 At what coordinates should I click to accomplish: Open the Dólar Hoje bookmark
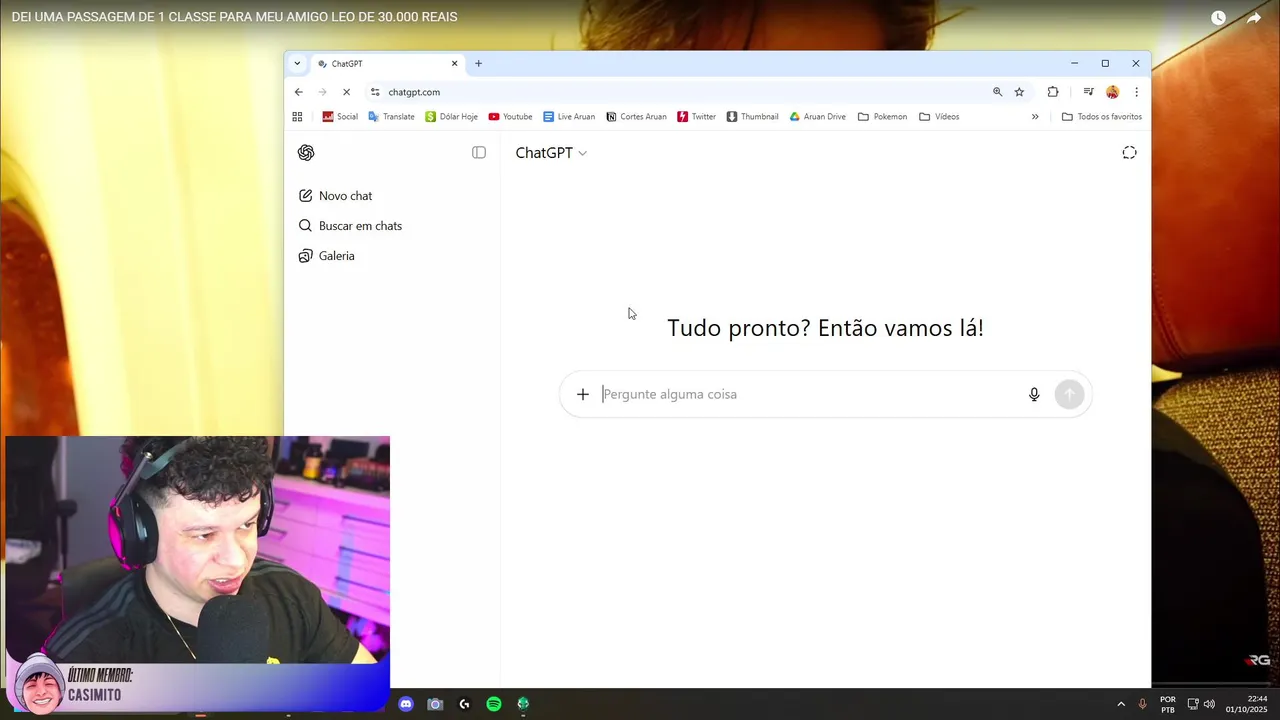(x=451, y=117)
